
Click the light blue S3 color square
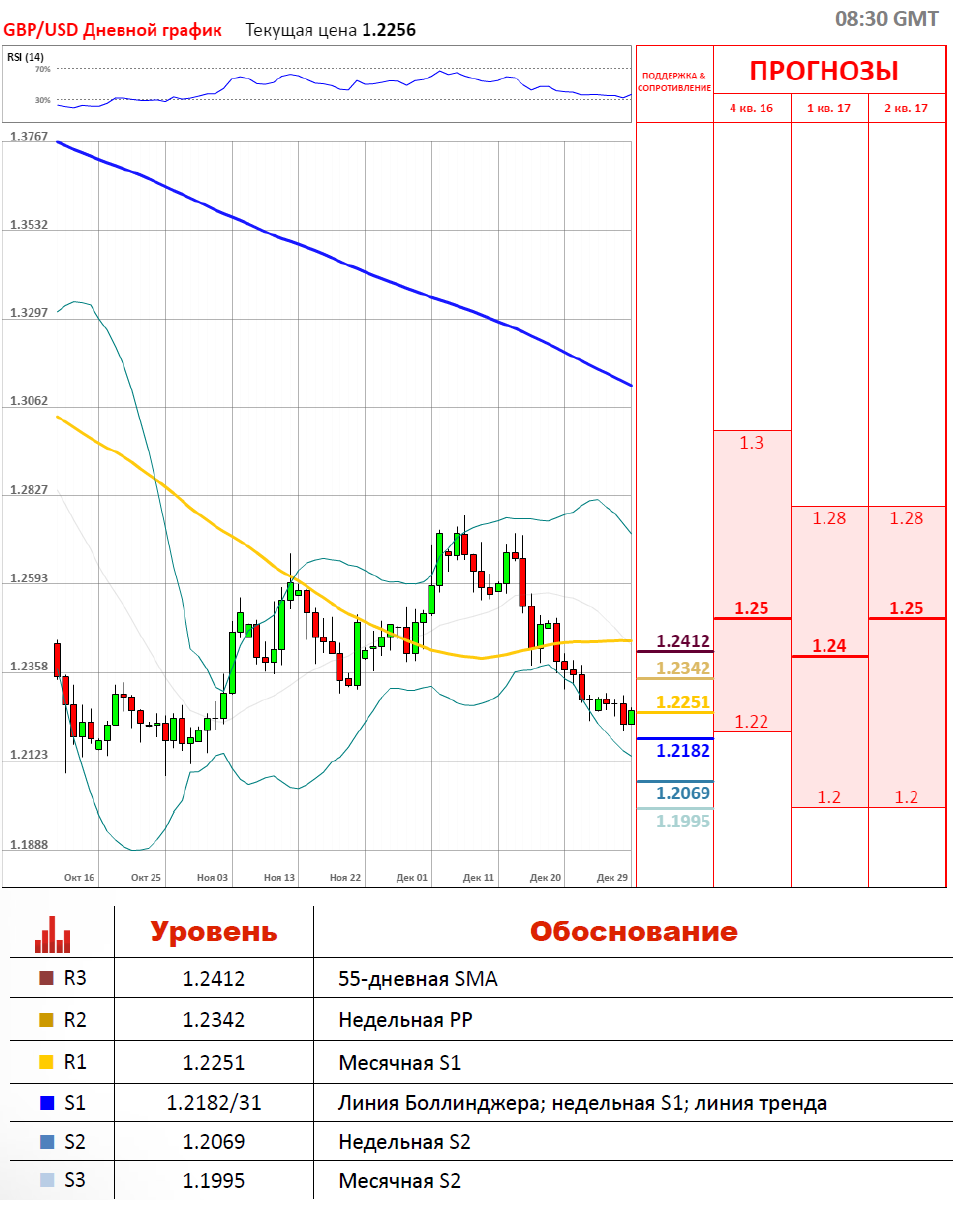(x=46, y=1181)
